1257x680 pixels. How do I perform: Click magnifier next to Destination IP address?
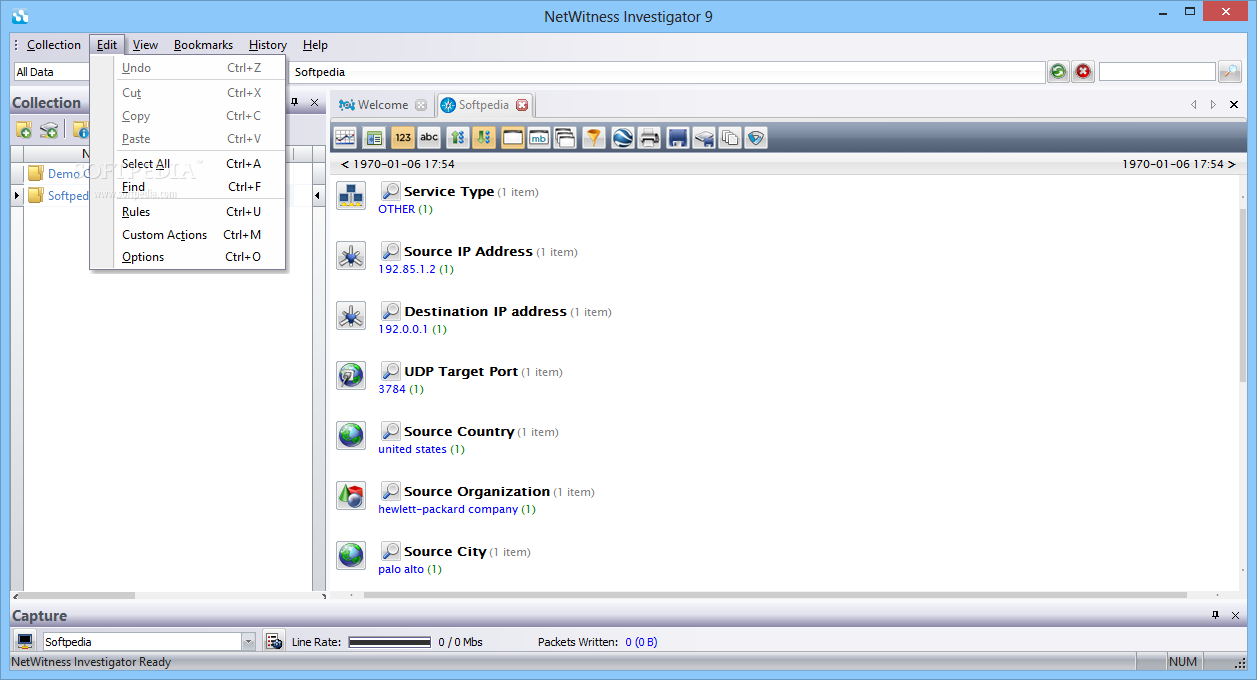(391, 311)
